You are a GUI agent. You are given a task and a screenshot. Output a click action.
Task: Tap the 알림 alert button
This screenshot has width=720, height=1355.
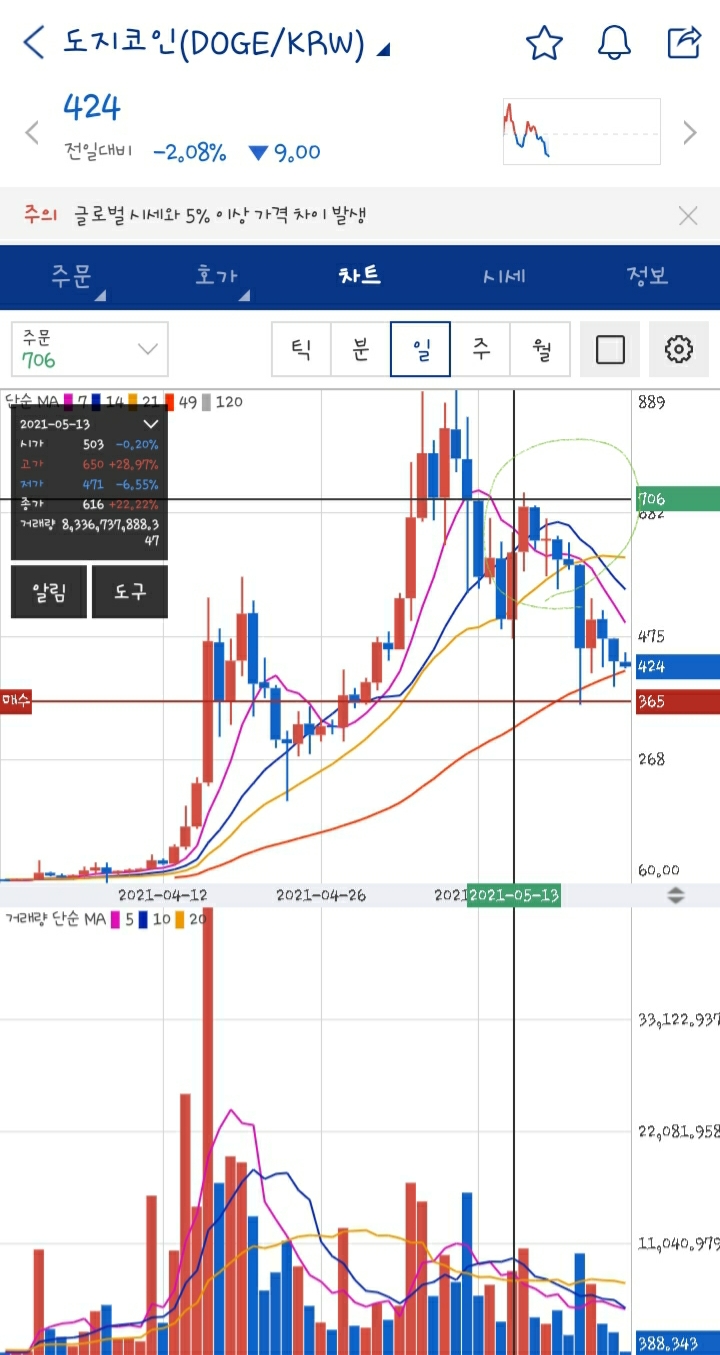49,592
